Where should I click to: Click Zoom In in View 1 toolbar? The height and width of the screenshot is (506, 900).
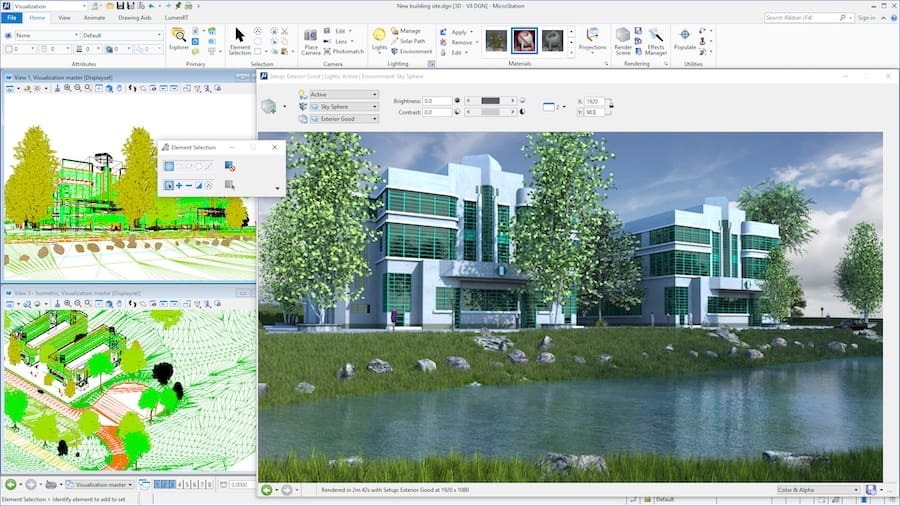point(68,88)
